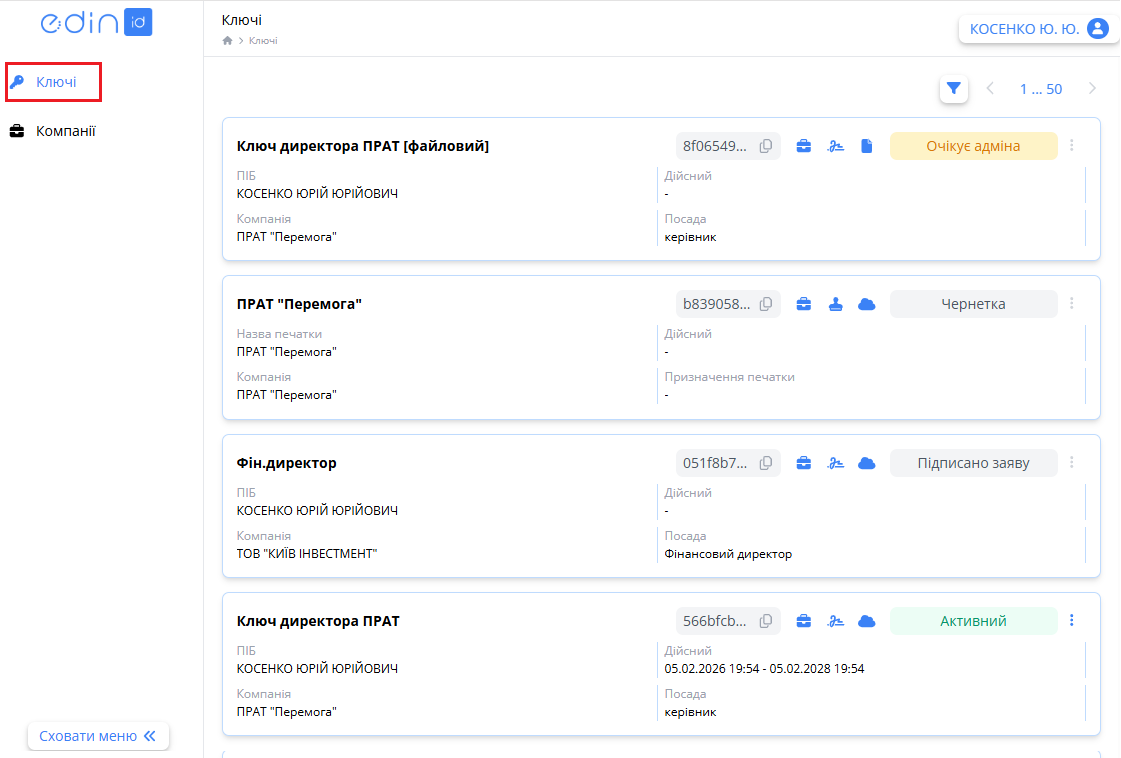
Task: Open more actions for the Підписано заяву key
Action: click(x=1072, y=463)
